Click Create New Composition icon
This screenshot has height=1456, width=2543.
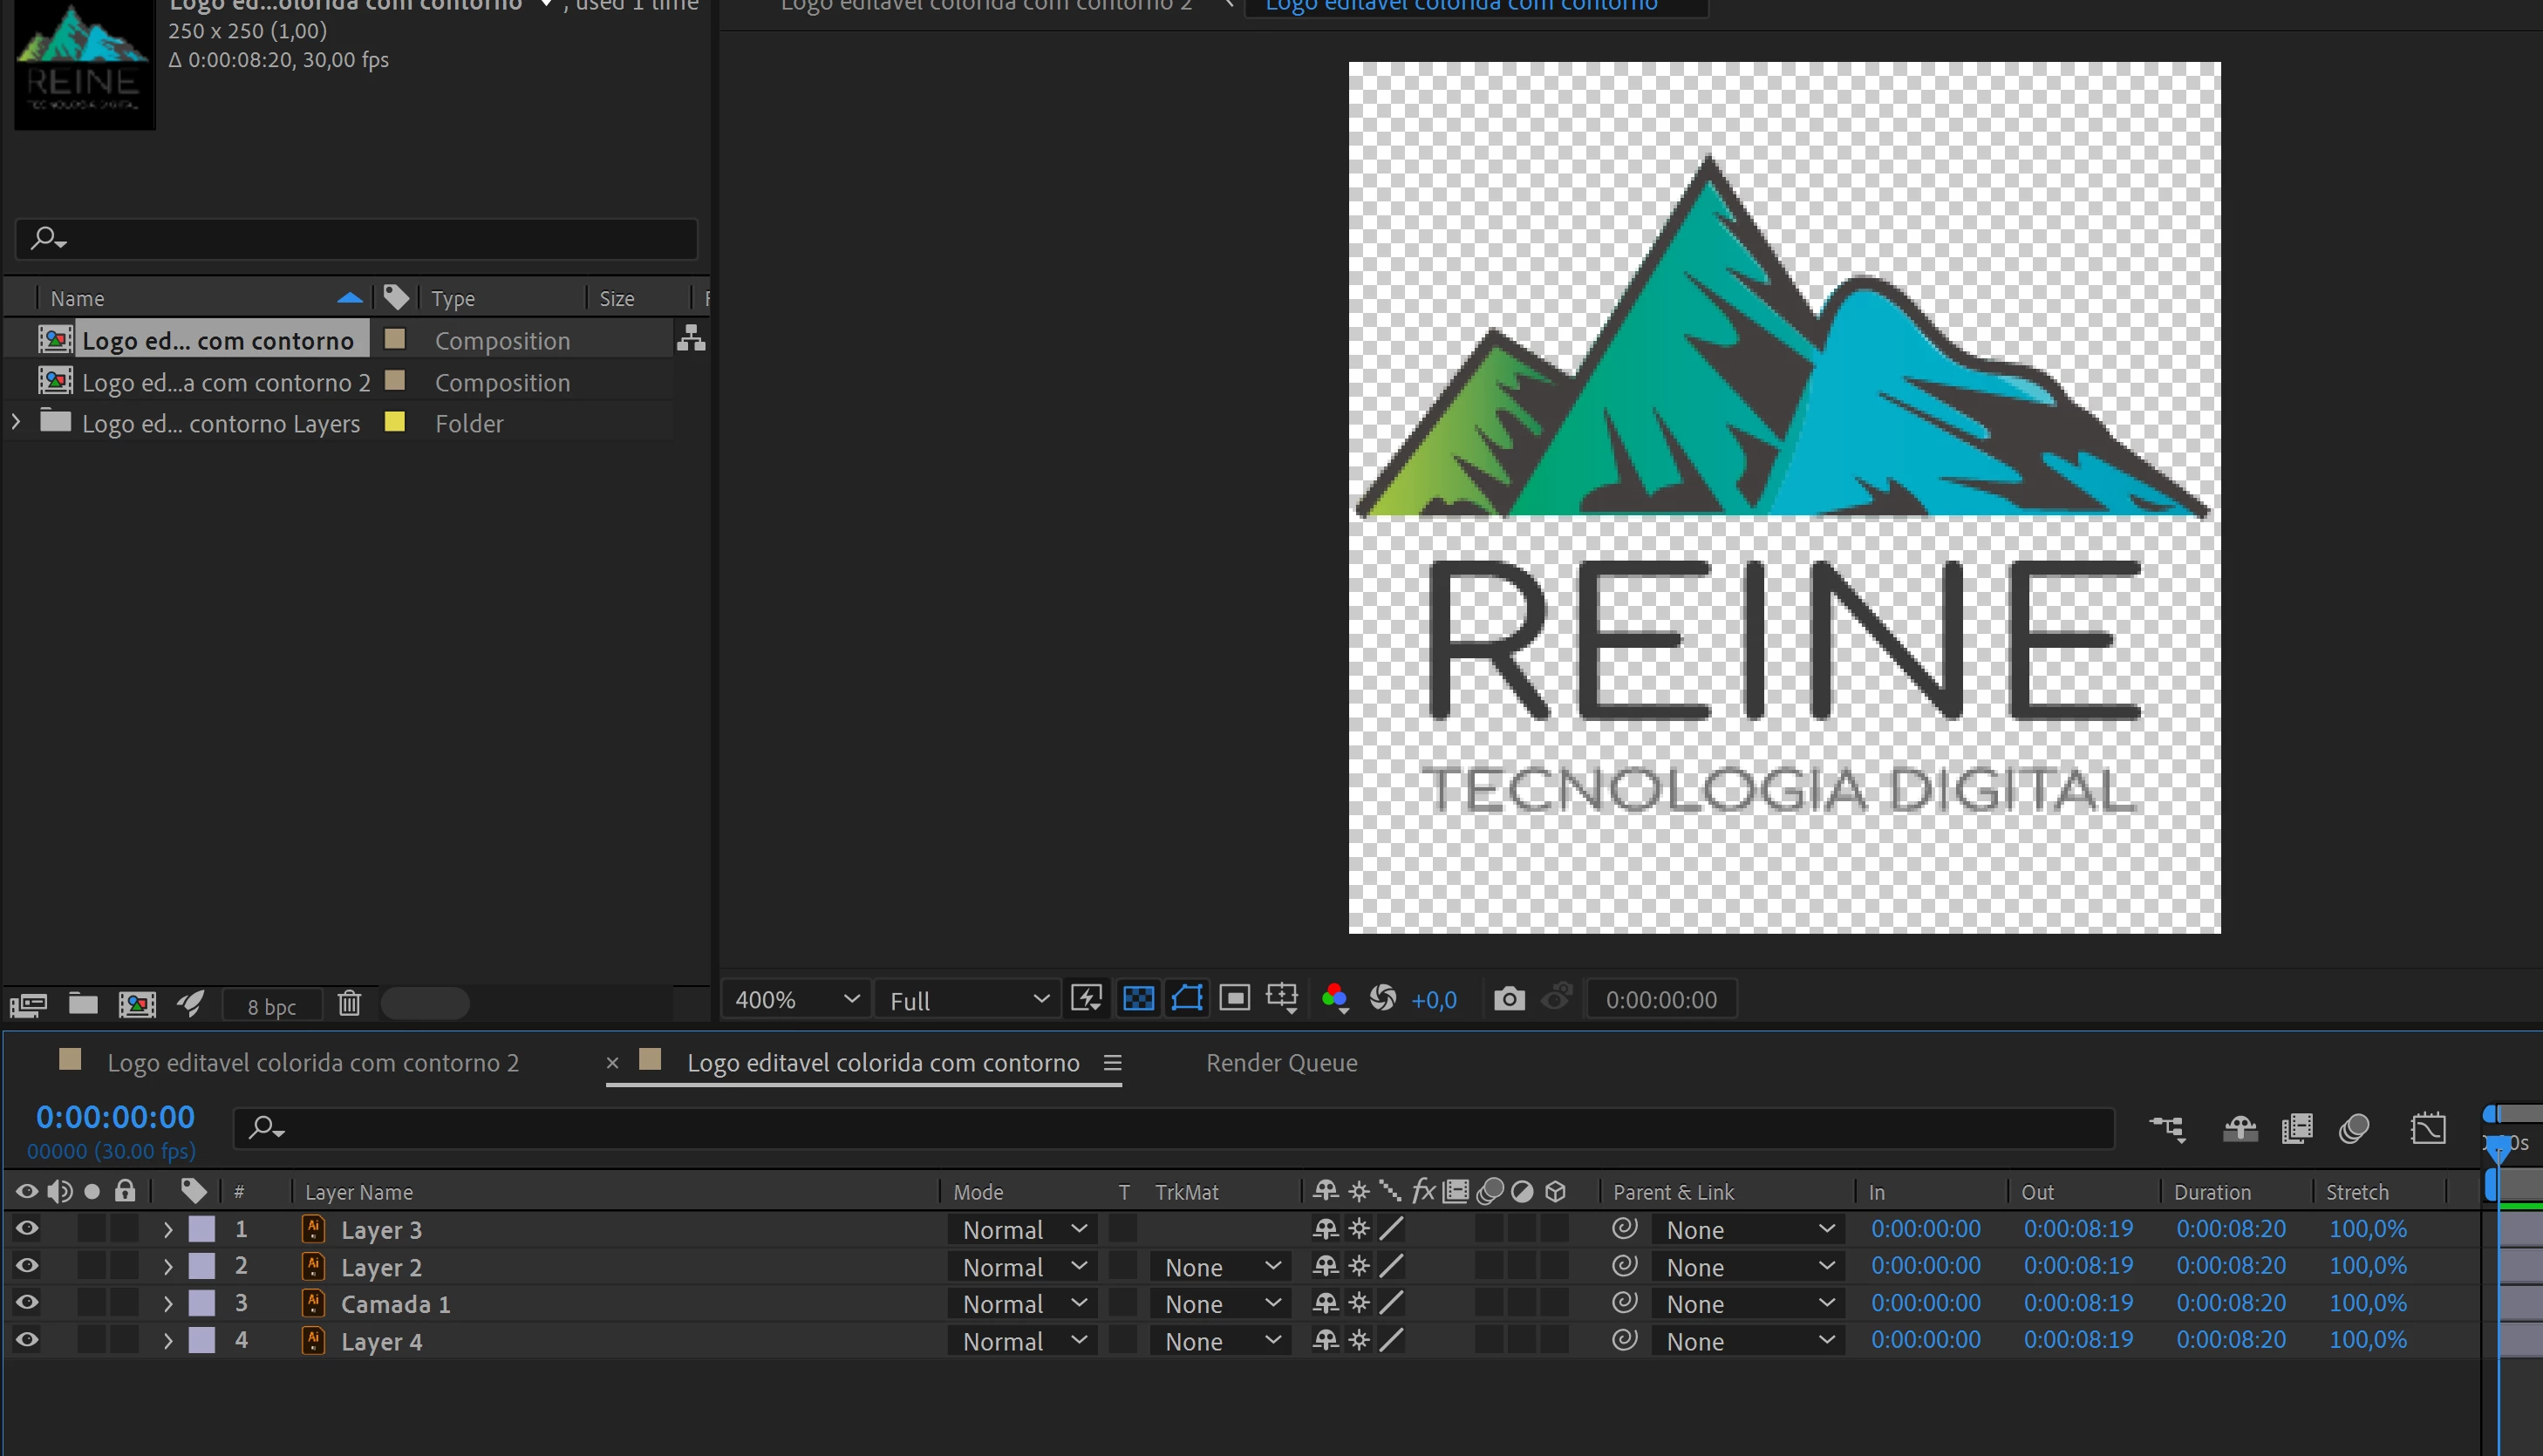pos(137,1004)
